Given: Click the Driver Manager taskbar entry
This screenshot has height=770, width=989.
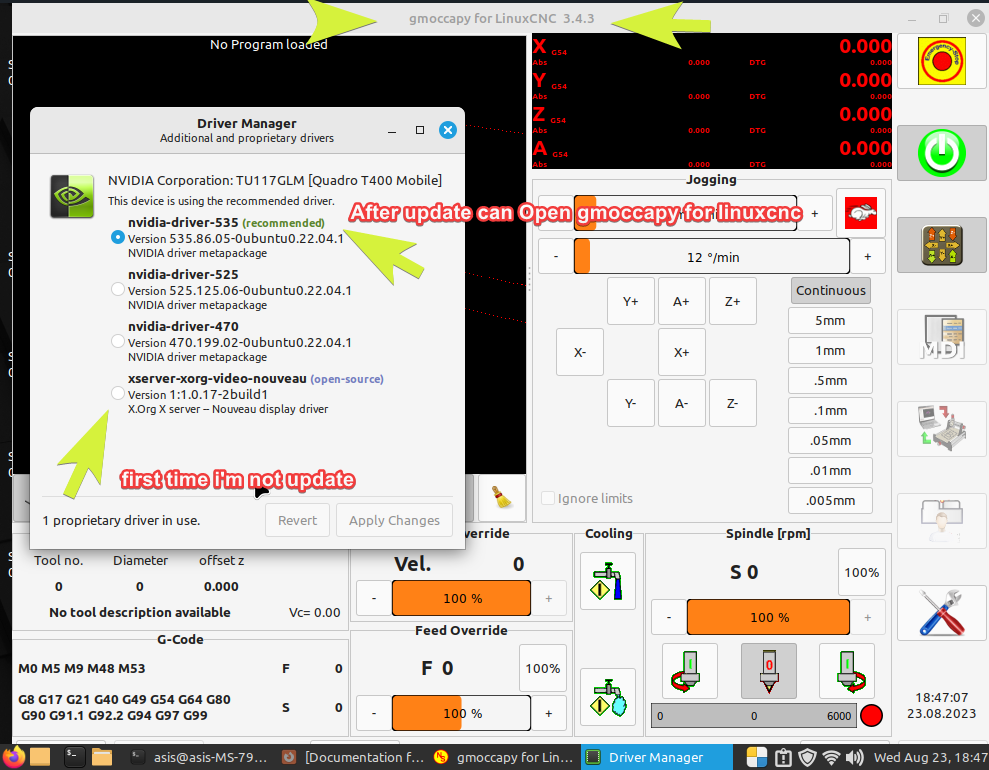Looking at the screenshot, I should (656, 757).
